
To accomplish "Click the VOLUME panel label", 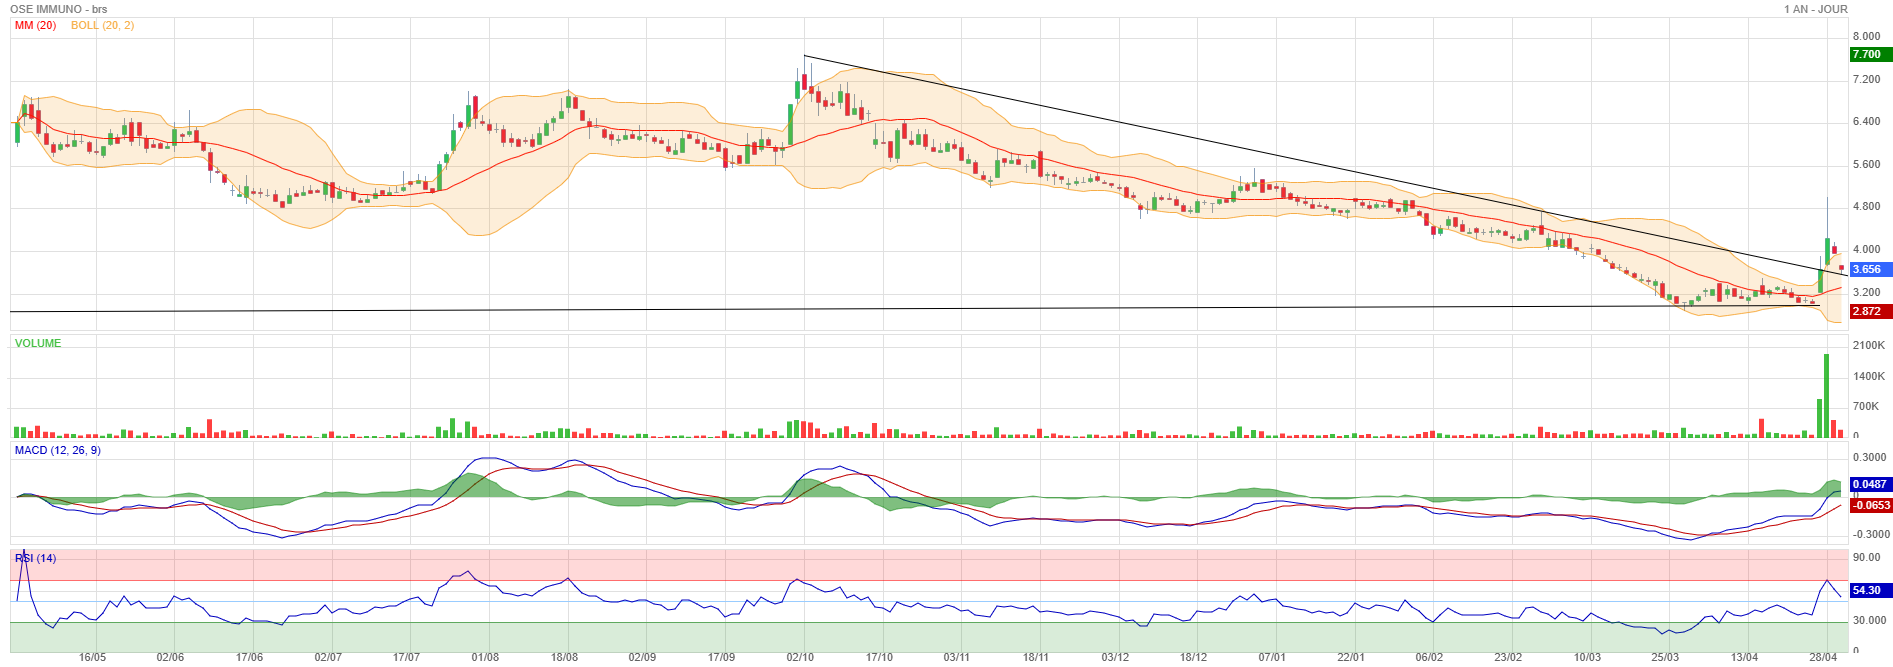I will 38,343.
